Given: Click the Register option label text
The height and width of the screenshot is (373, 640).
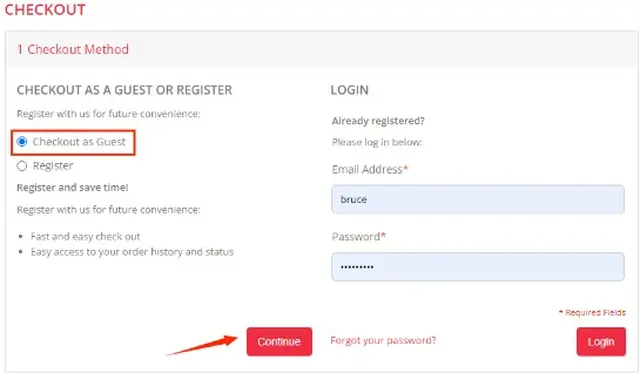Looking at the screenshot, I should point(53,166).
